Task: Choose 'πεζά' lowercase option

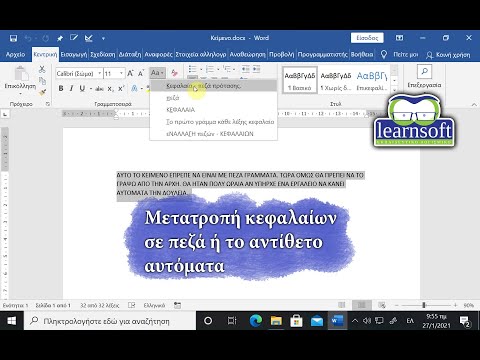Action: (213, 98)
